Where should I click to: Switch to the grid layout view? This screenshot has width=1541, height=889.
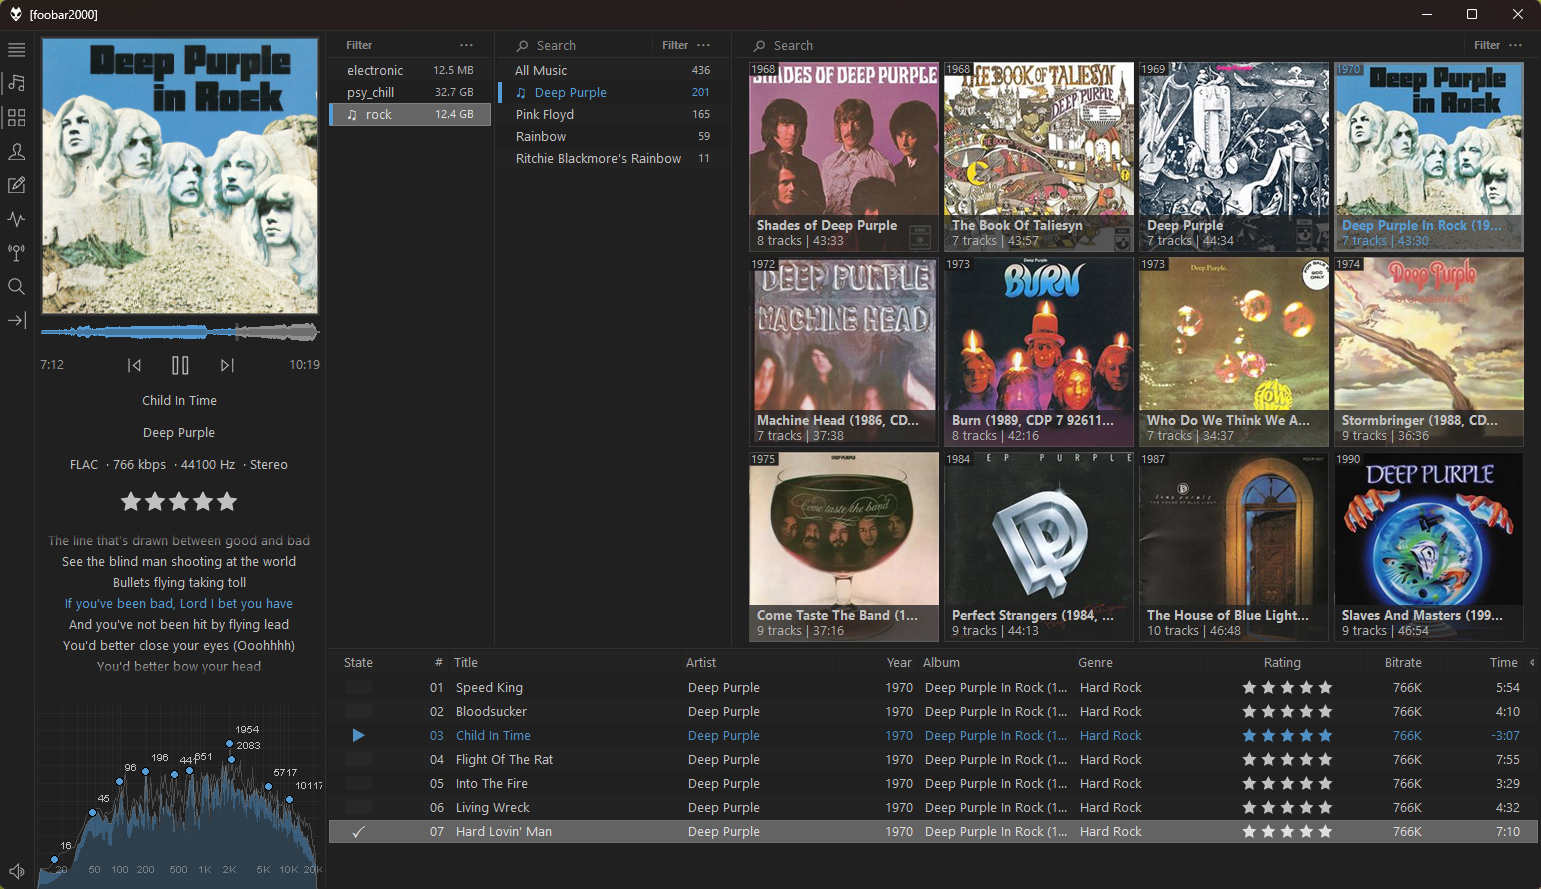(x=16, y=118)
